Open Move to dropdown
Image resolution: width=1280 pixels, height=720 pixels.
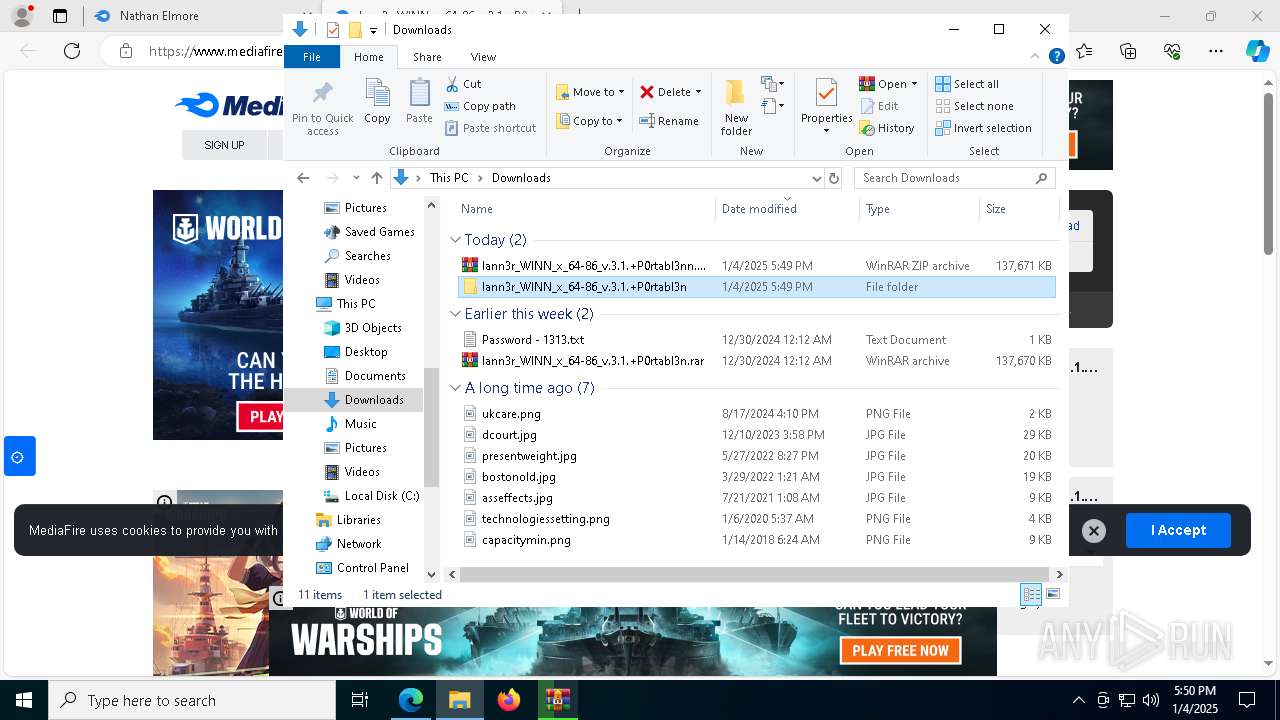(590, 92)
